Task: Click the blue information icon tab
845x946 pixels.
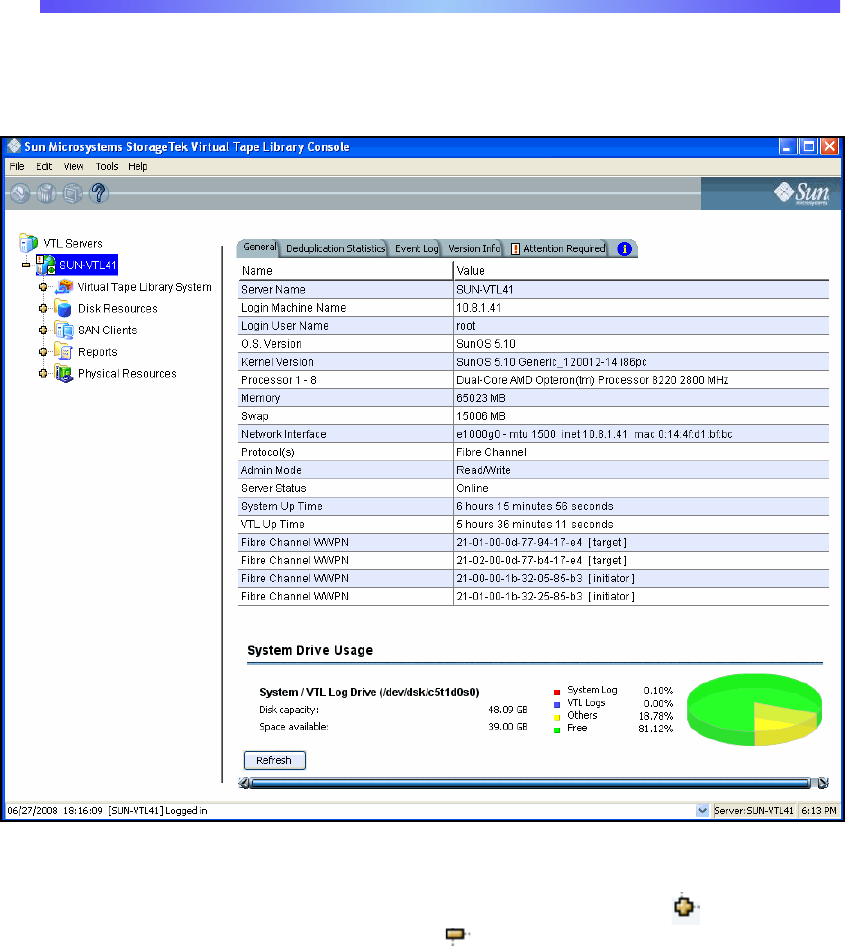Action: 624,249
